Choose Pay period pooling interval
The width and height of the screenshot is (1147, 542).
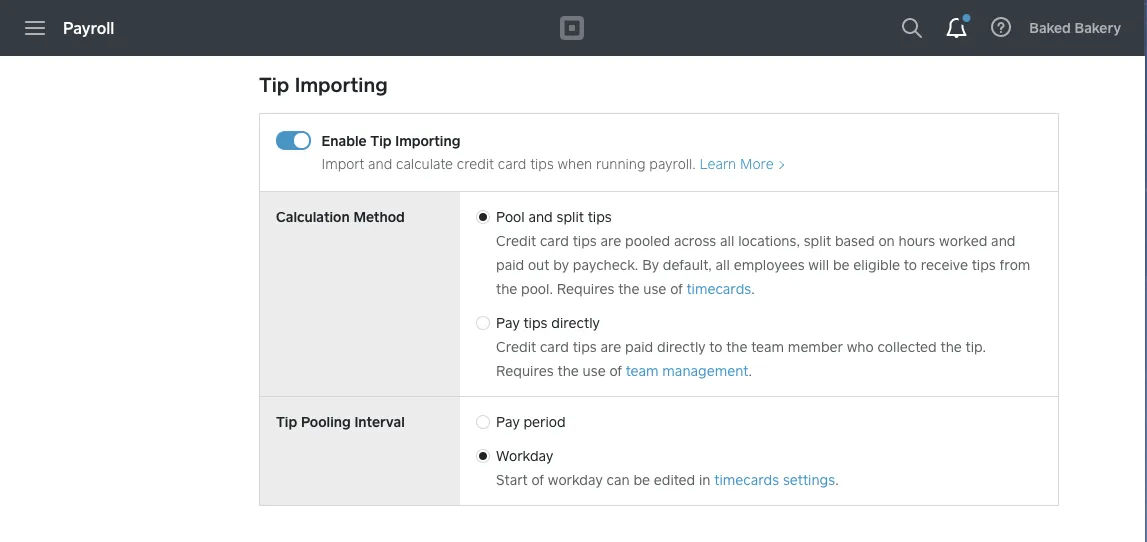click(x=483, y=422)
